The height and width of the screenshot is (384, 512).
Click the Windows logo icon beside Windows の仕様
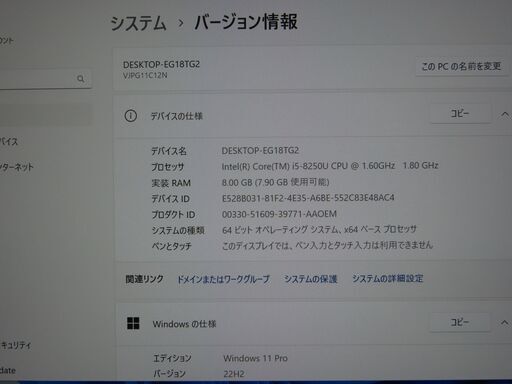pyautogui.click(x=133, y=323)
